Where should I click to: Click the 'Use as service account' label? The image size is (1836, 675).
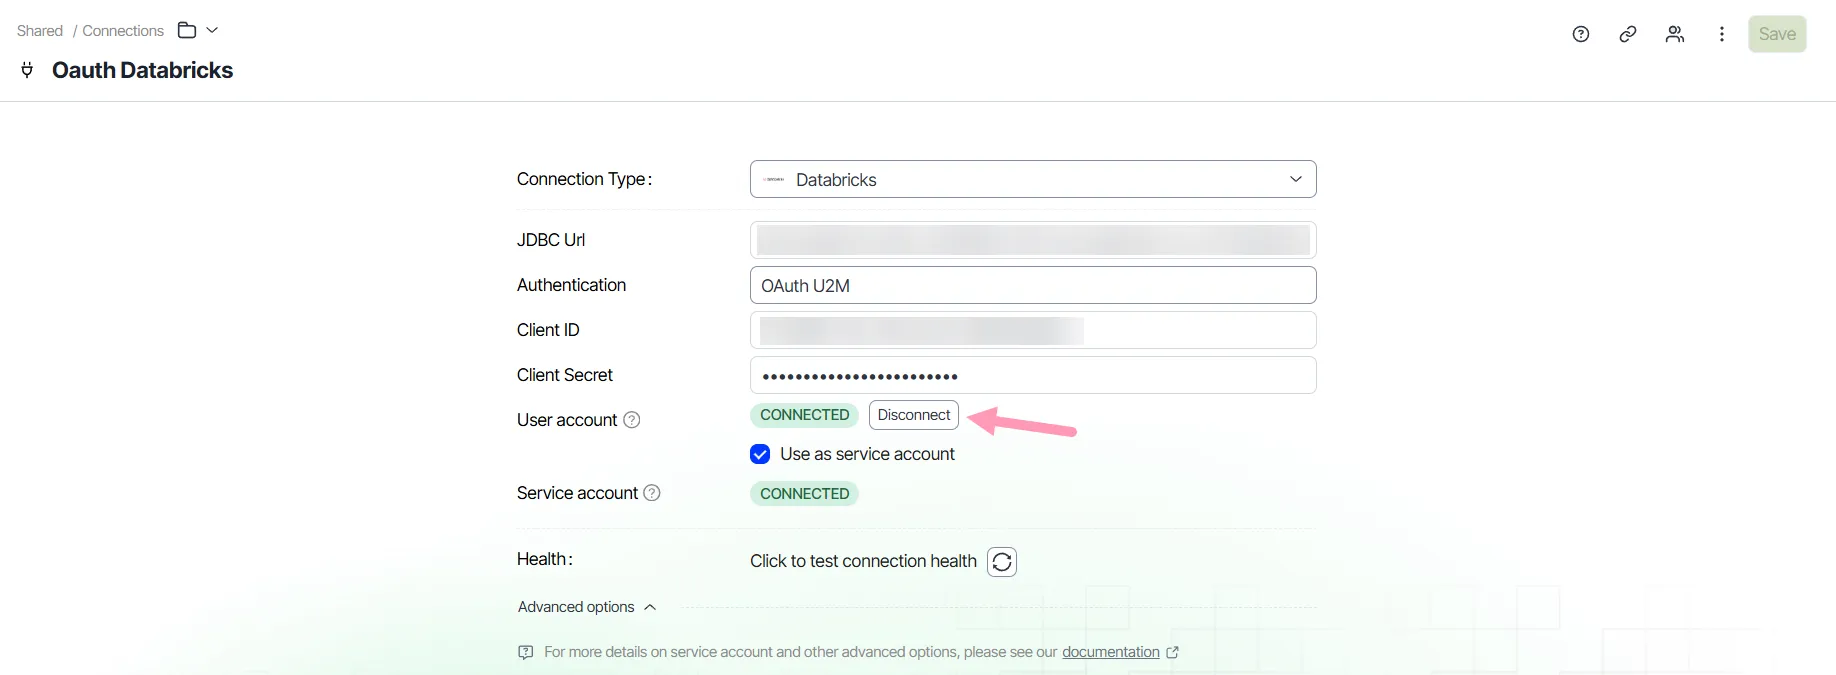[x=867, y=454]
